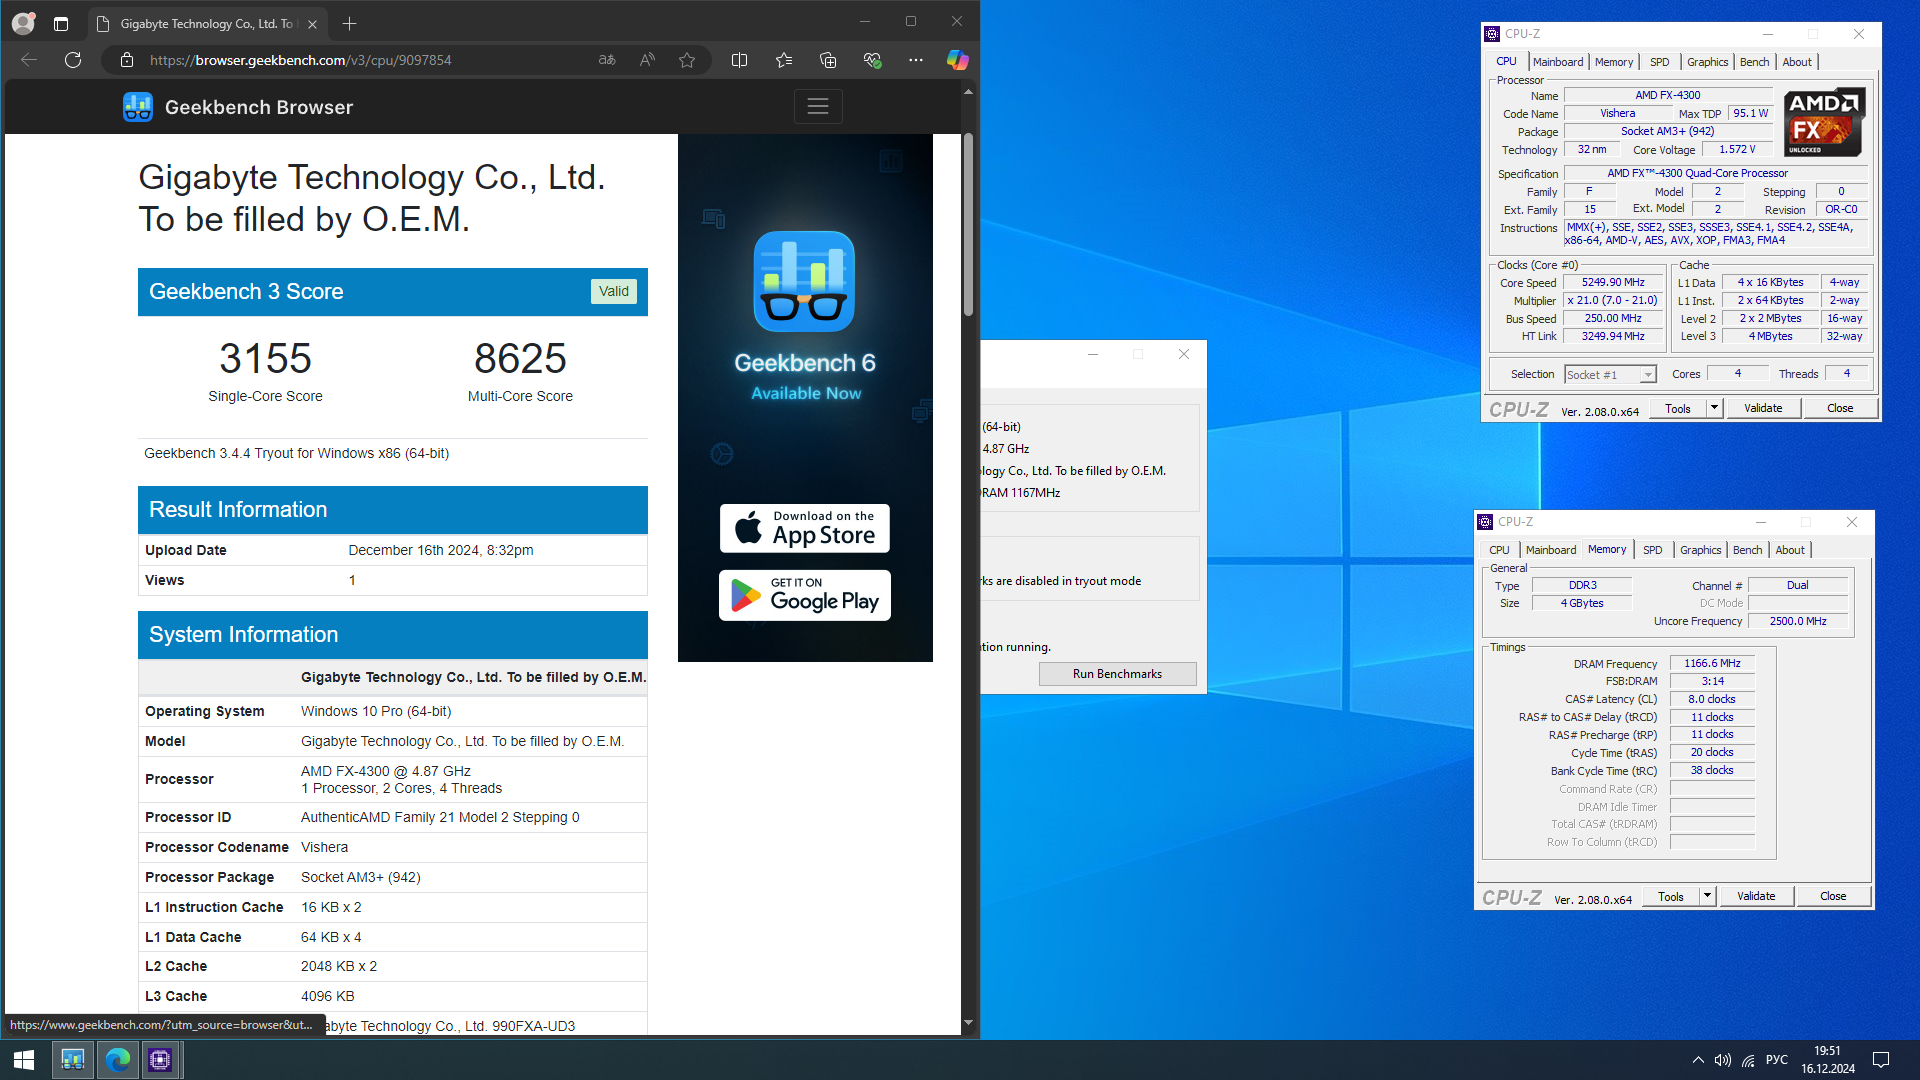This screenshot has height=1080, width=1920.
Task: Click Get it on Google Play badge
Action: point(805,596)
